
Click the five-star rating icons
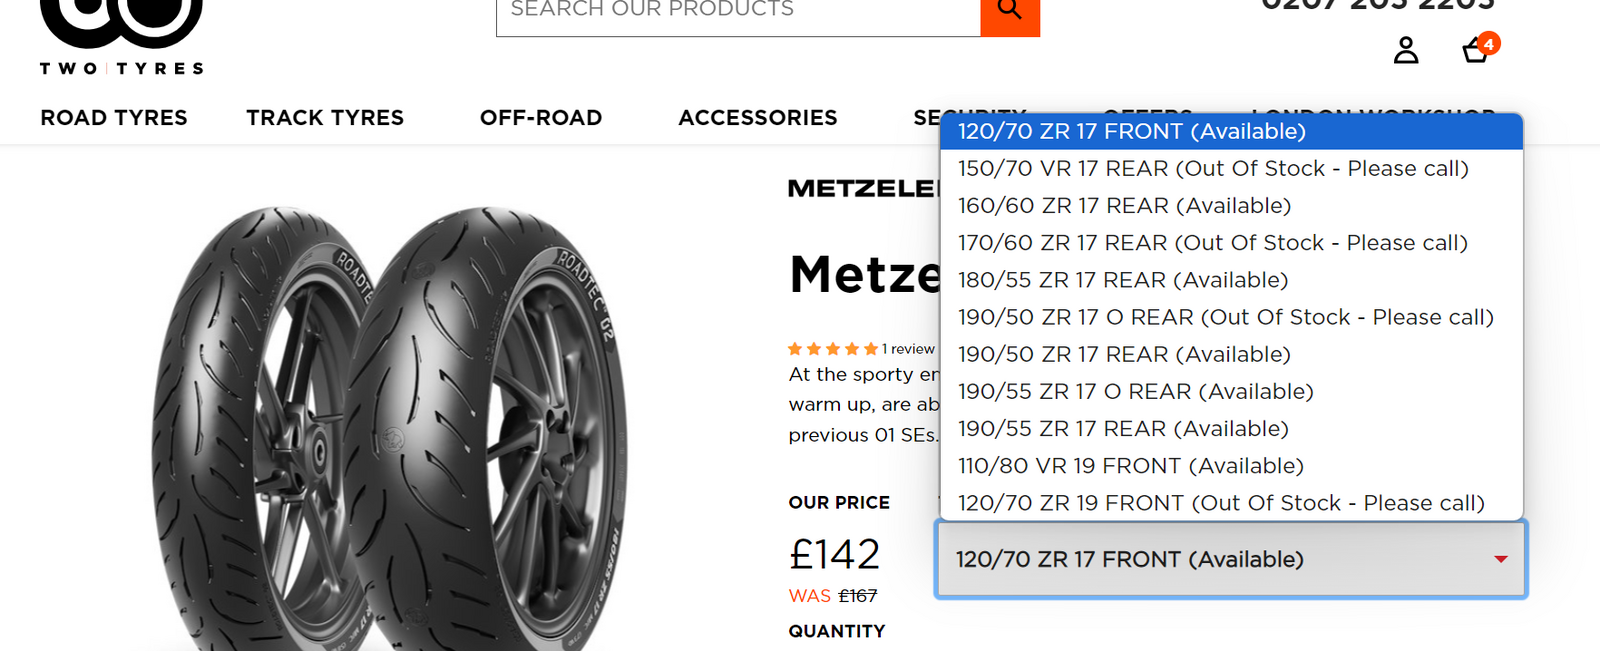point(832,349)
